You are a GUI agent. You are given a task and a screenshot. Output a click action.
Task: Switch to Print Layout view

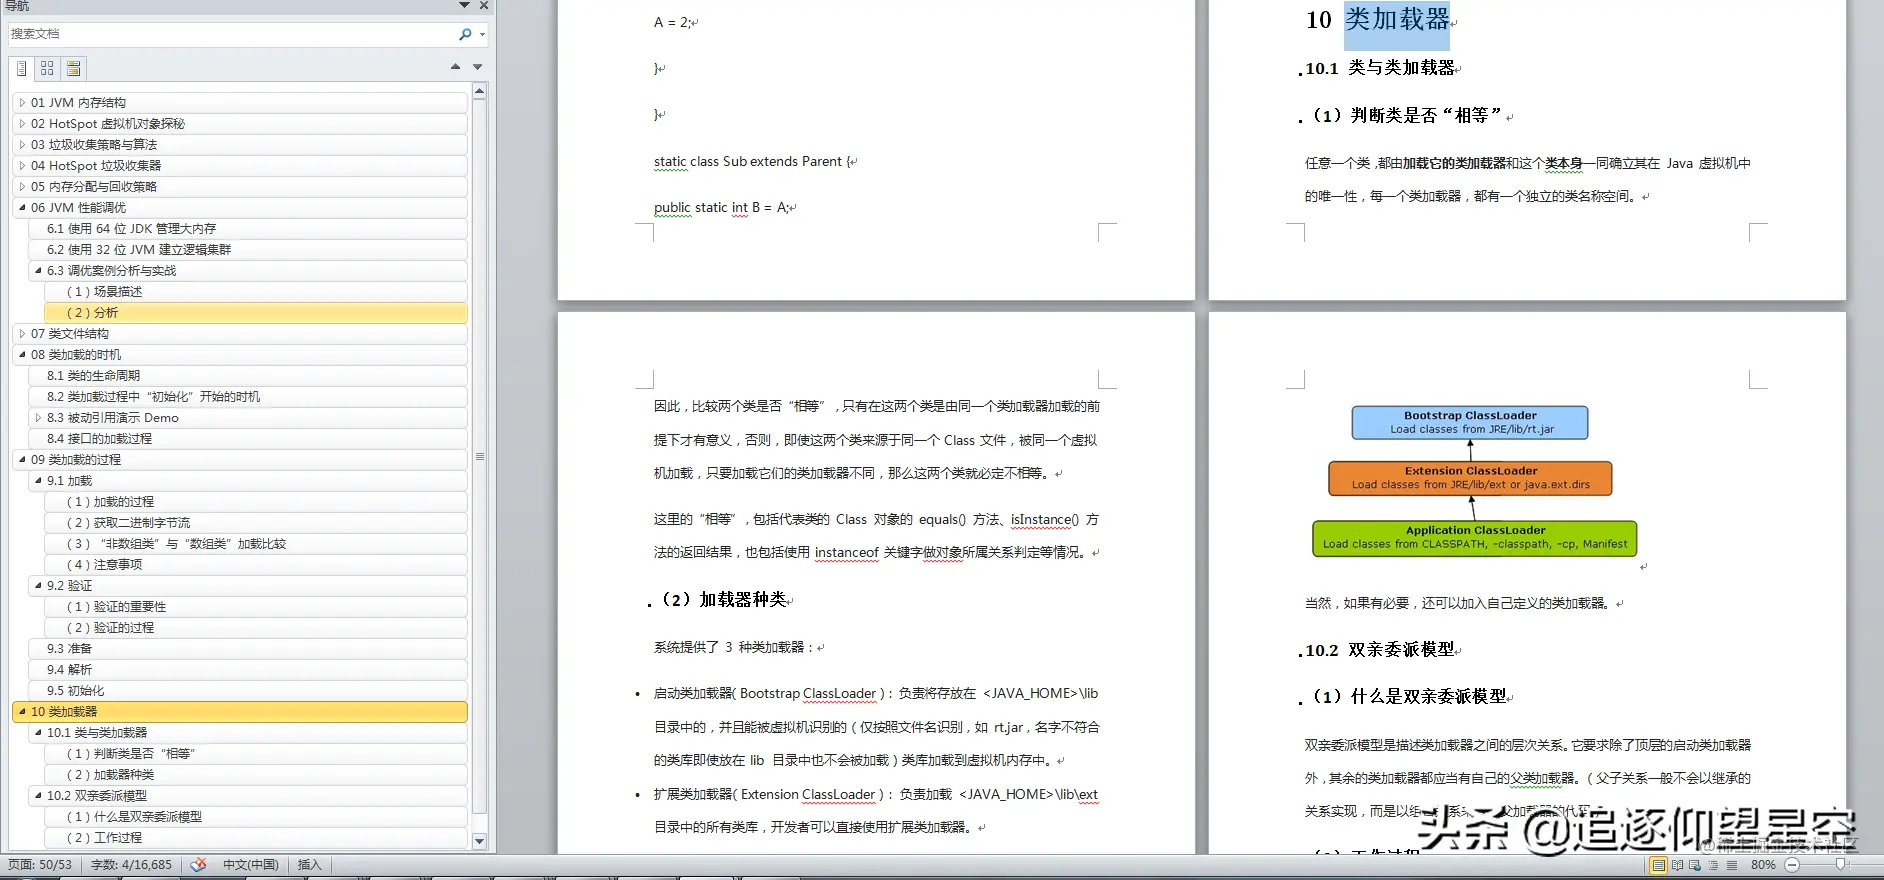[1658, 865]
